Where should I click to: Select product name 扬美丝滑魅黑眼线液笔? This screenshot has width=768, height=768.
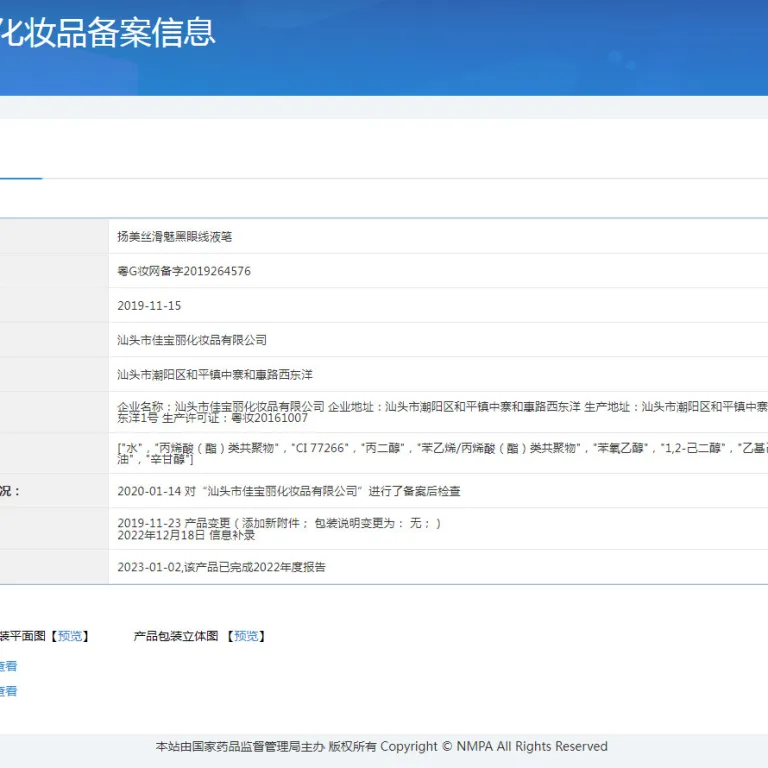click(174, 237)
